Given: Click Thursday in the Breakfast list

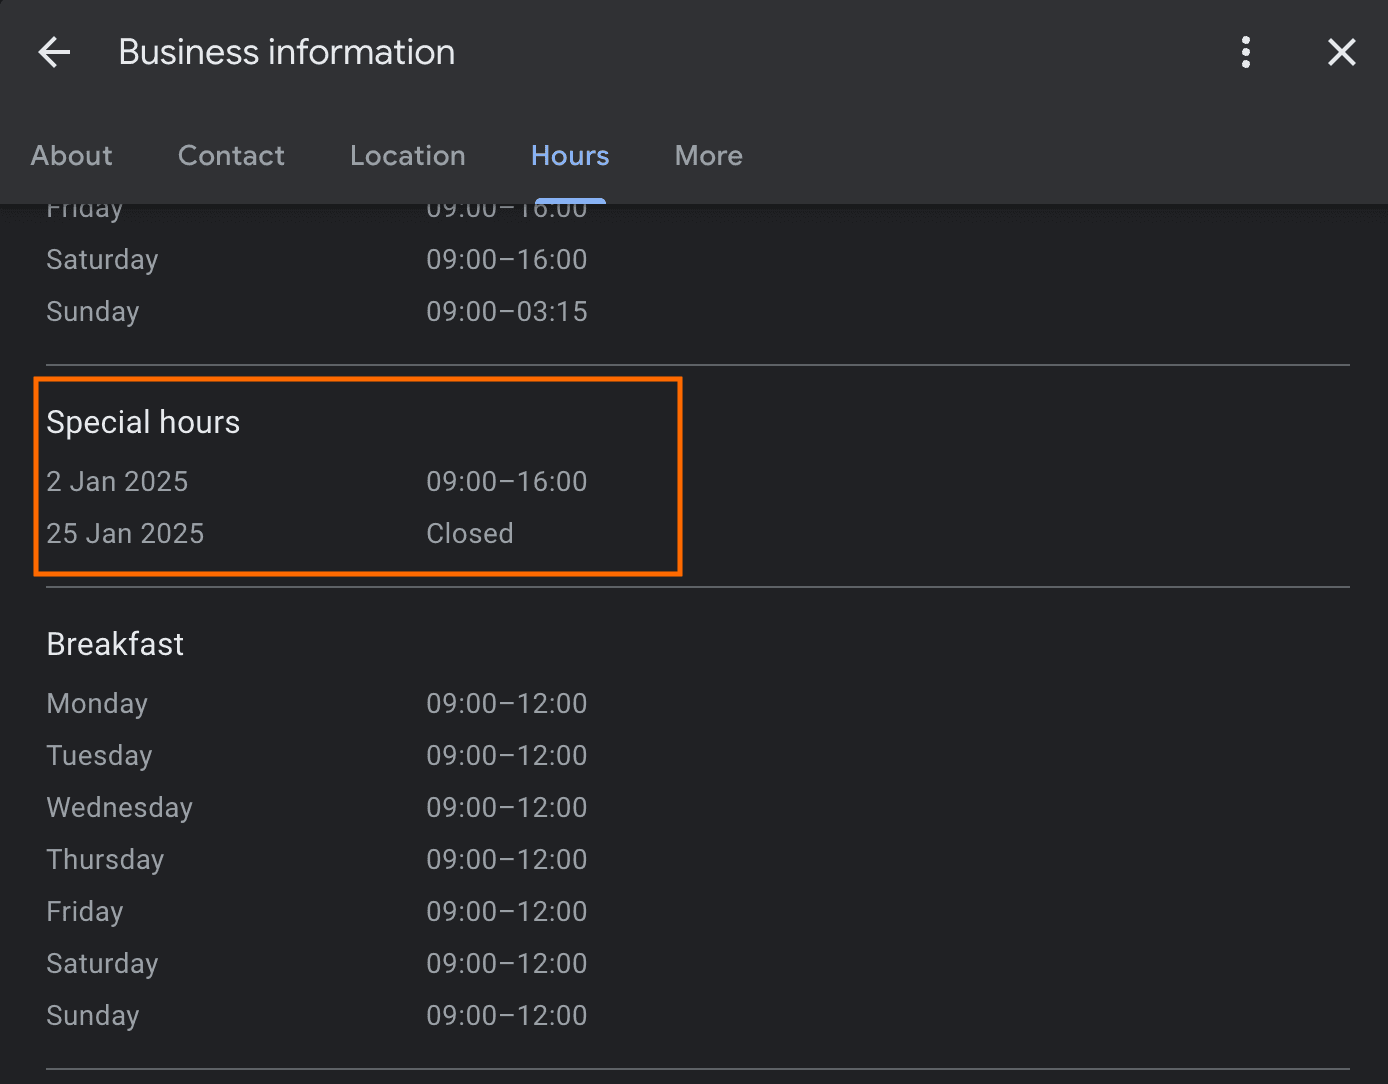Looking at the screenshot, I should 105,860.
